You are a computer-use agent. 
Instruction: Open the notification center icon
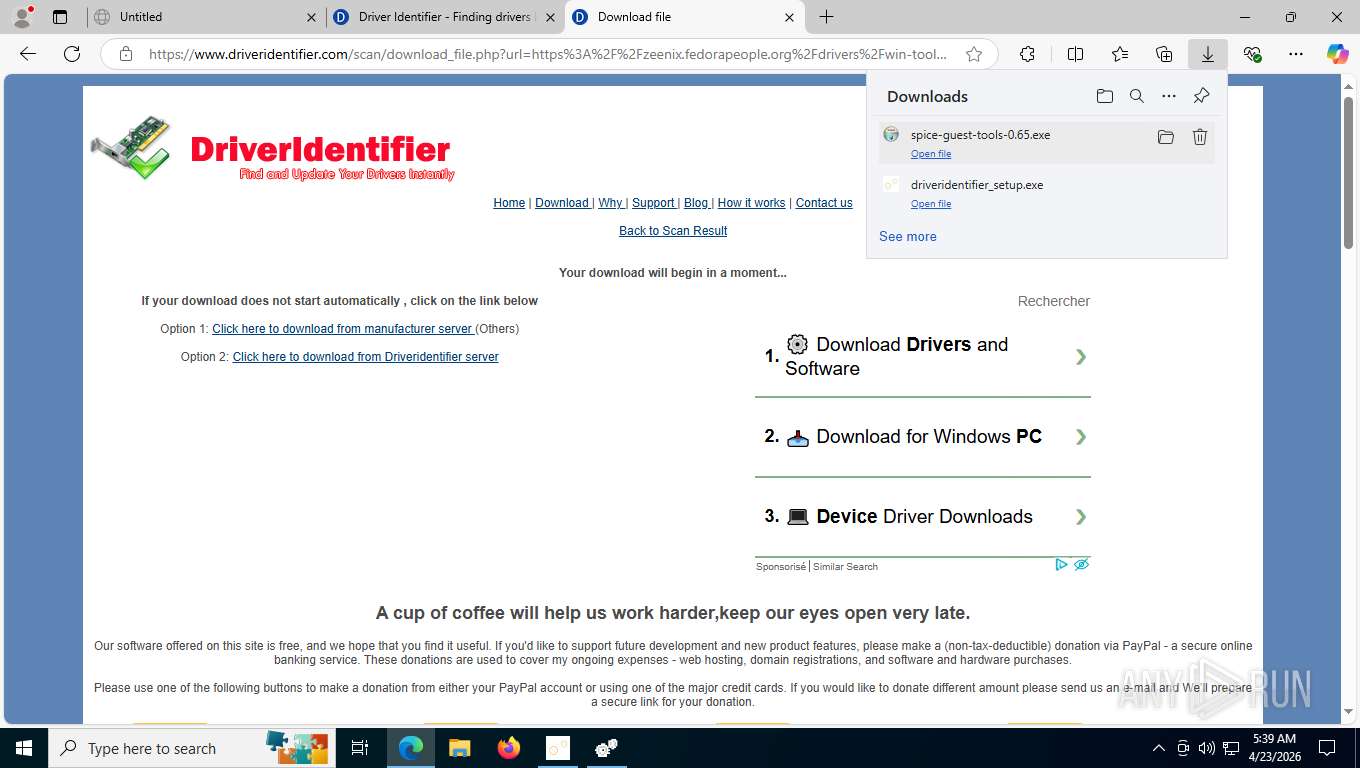[x=1327, y=748]
